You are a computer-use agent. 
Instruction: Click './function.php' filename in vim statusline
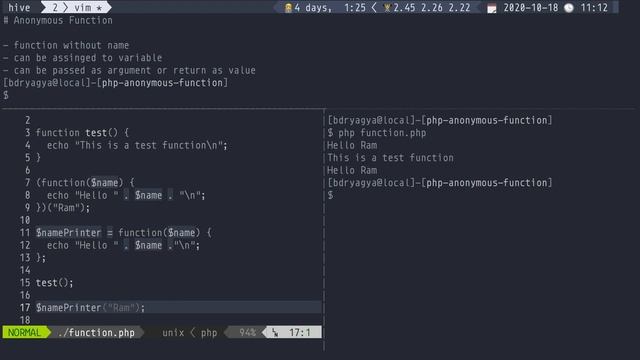click(96, 333)
